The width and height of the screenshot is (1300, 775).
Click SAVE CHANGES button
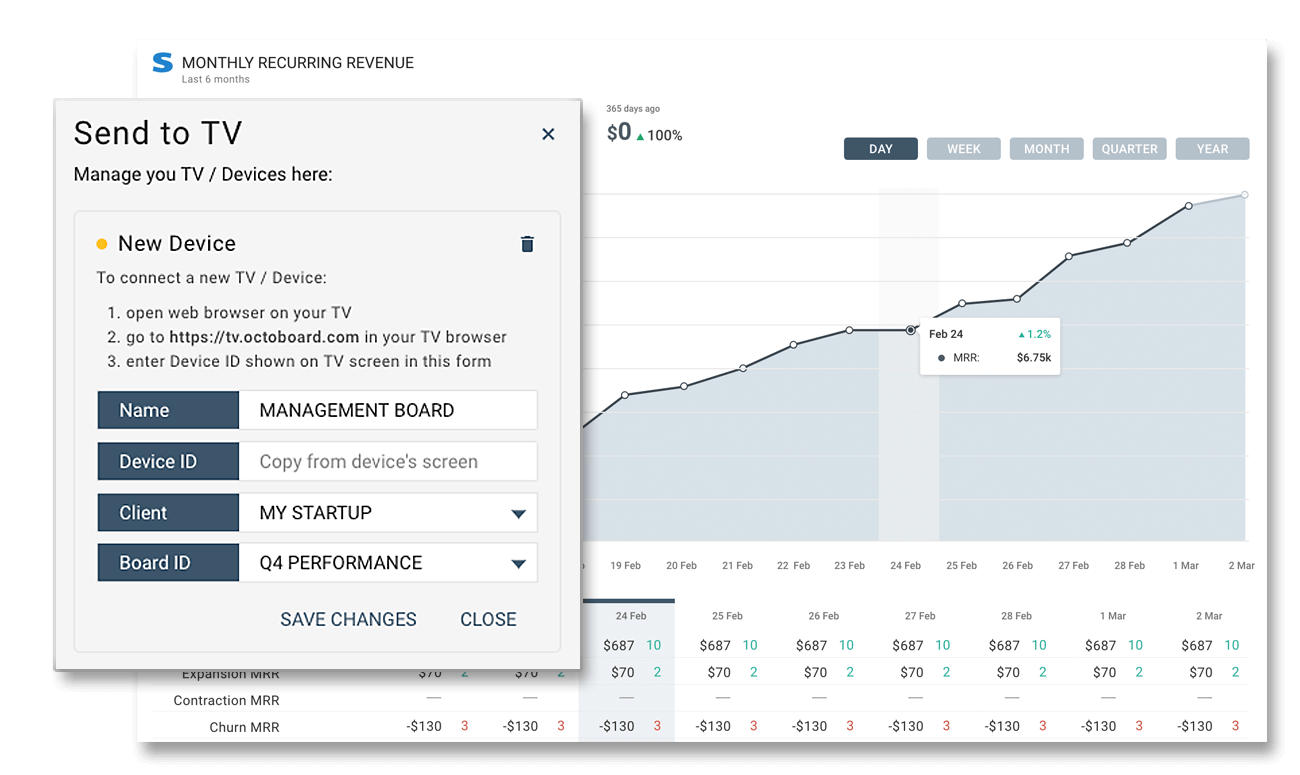coord(348,619)
